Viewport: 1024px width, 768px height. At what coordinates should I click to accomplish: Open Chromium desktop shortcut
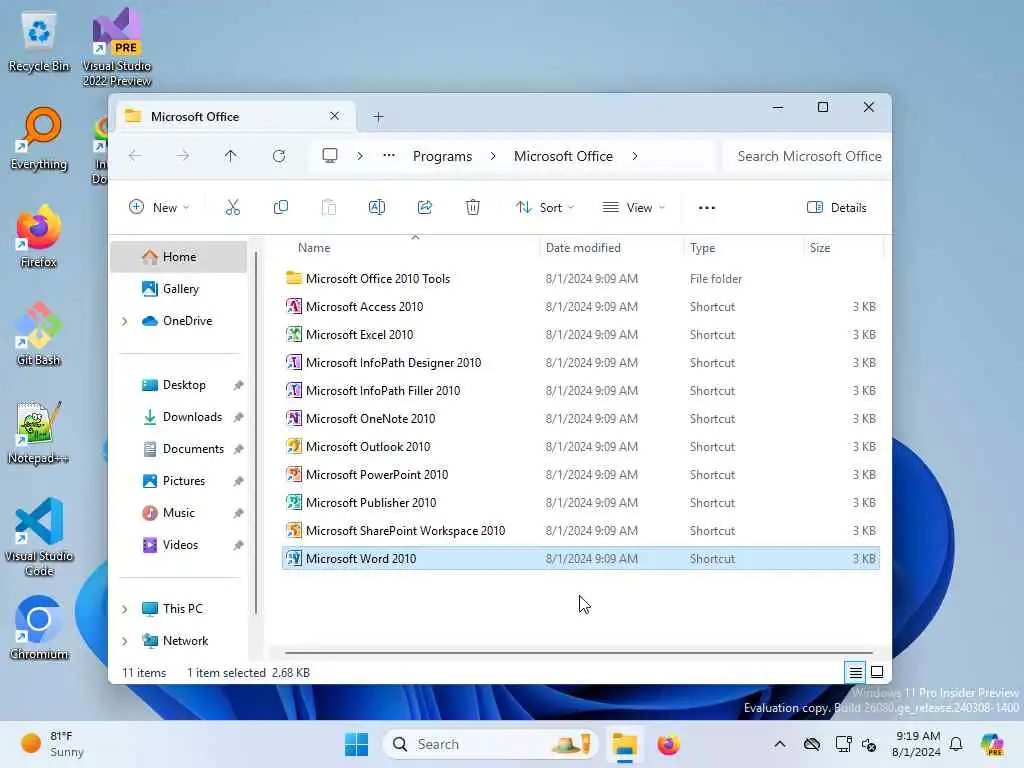pyautogui.click(x=39, y=628)
